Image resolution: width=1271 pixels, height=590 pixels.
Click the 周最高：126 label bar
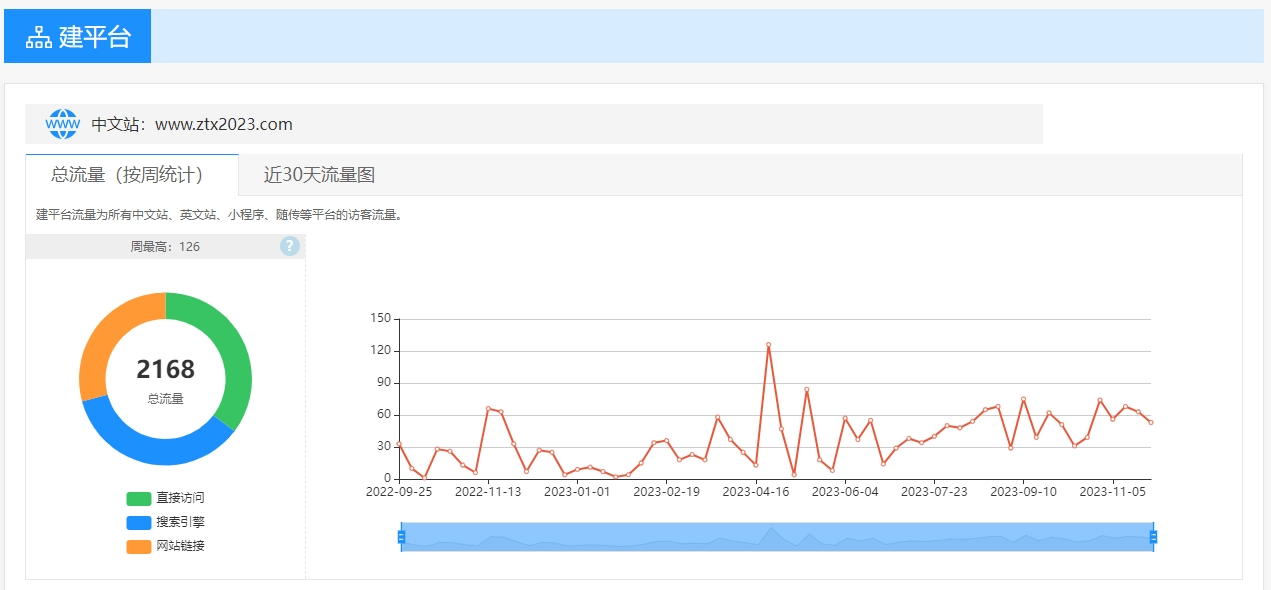point(165,246)
